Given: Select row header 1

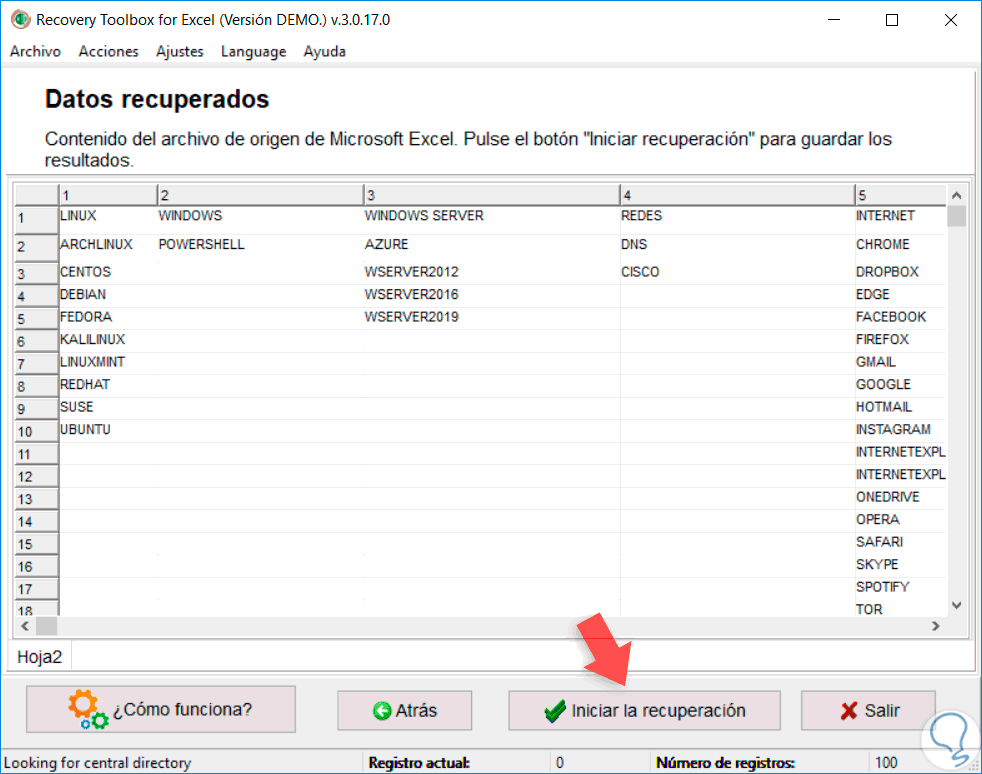Looking at the screenshot, I should [x=36, y=219].
